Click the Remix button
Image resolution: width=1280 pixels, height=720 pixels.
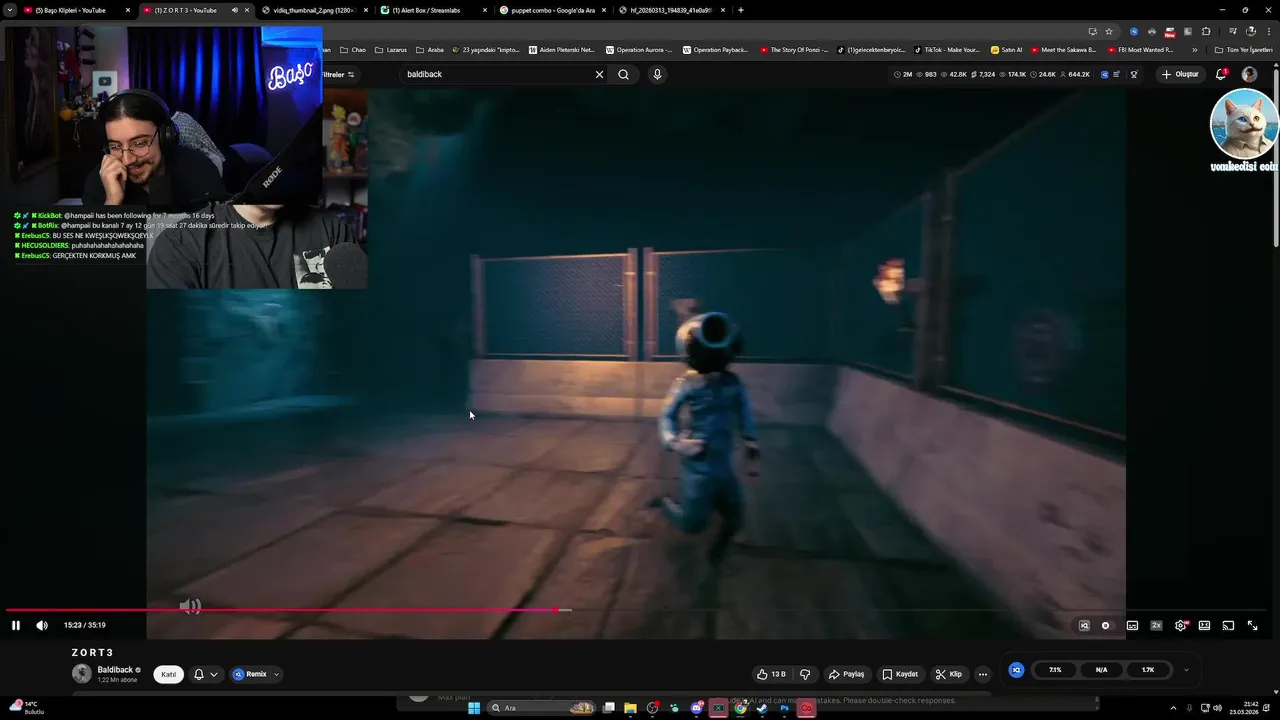[x=250, y=674]
